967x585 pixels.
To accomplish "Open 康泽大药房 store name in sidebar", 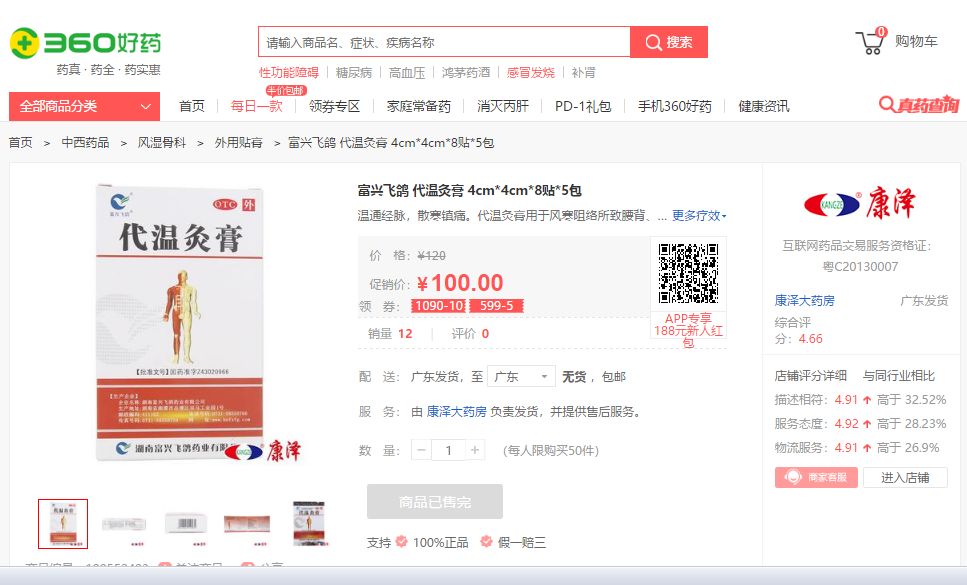I will [804, 301].
